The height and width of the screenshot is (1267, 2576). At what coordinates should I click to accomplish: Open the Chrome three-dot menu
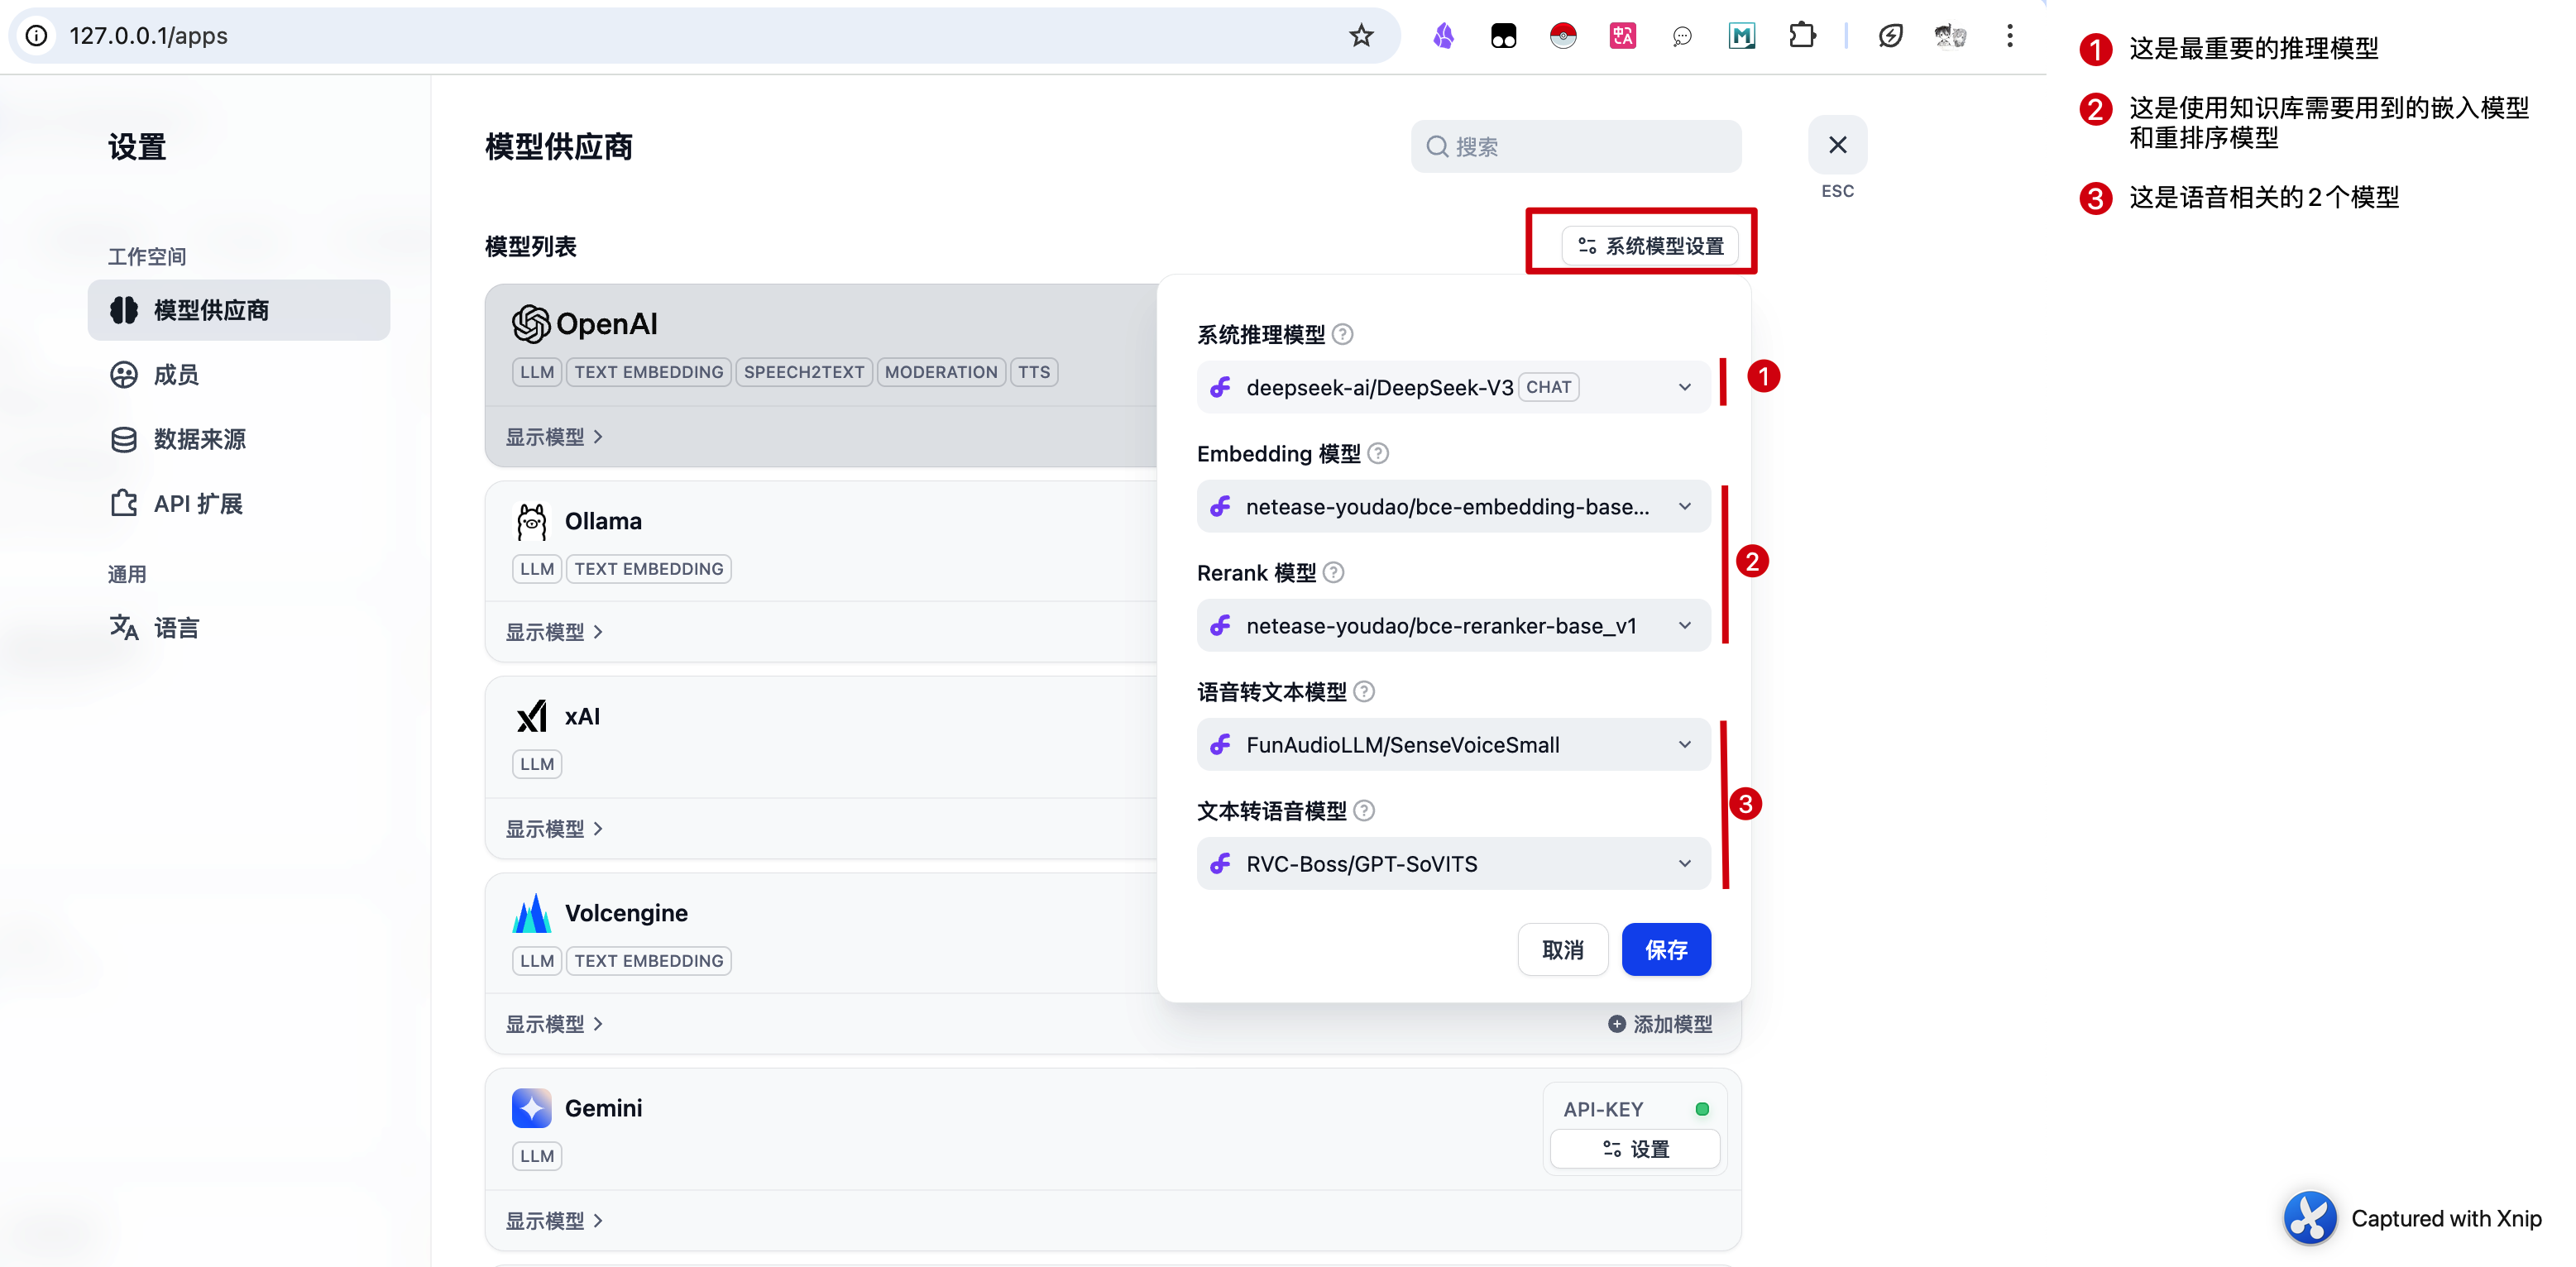(x=2010, y=36)
